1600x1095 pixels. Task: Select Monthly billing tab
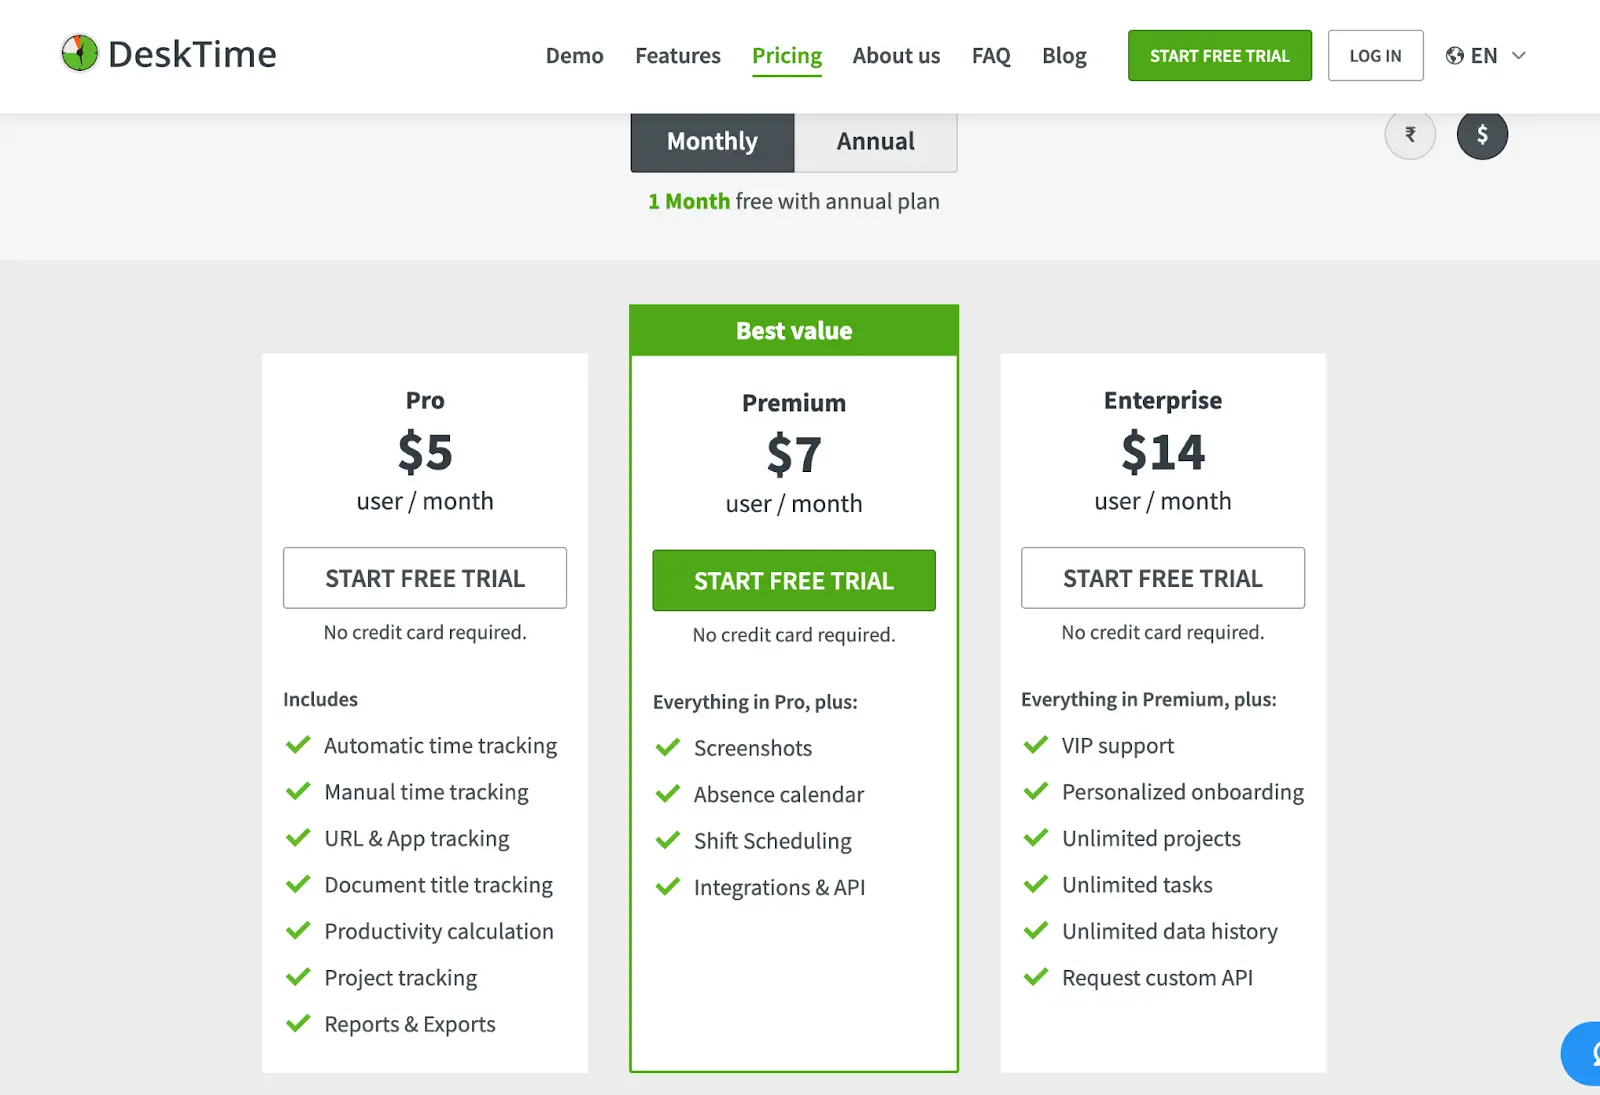[712, 142]
